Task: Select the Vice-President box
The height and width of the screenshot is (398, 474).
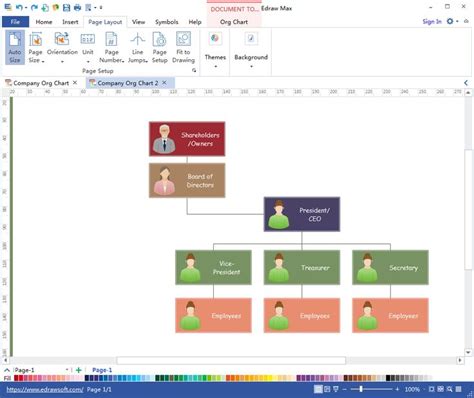Action: coord(213,267)
